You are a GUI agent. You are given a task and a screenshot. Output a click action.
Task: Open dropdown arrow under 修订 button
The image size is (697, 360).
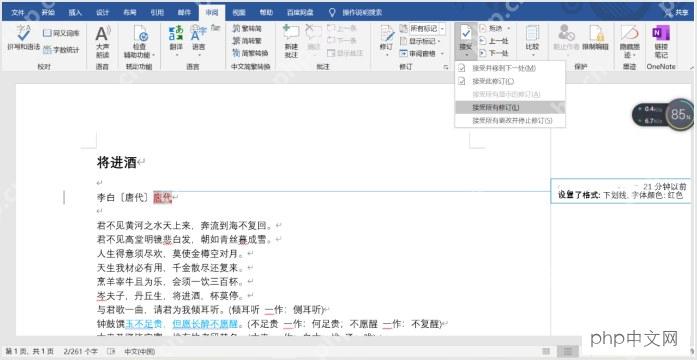coord(386,55)
